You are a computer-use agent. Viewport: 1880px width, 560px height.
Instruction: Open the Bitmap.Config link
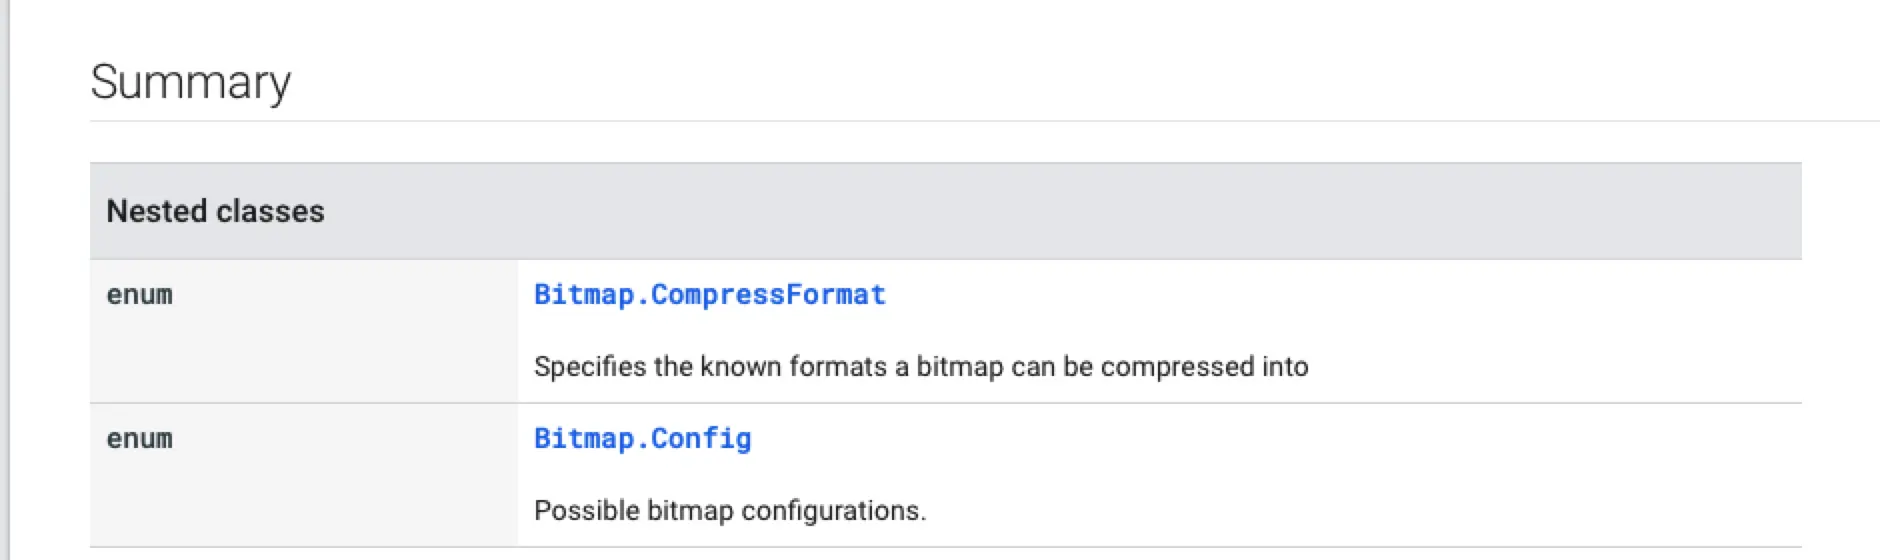[642, 439]
